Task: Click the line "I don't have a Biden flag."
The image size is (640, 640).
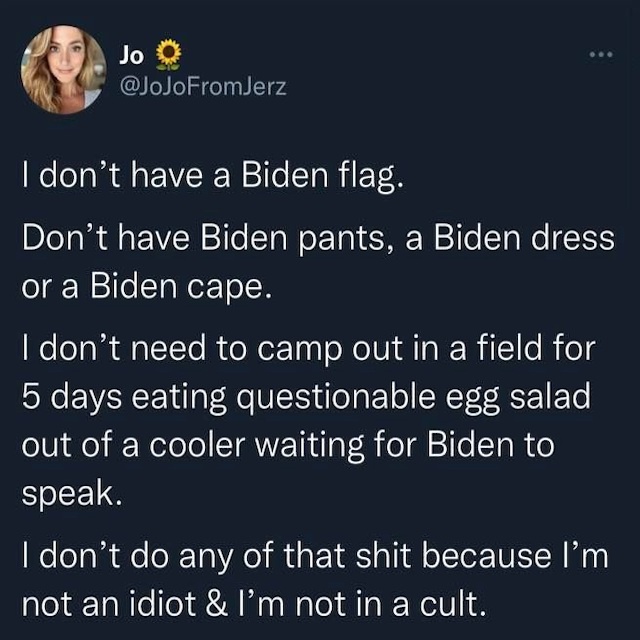Action: pyautogui.click(x=212, y=180)
